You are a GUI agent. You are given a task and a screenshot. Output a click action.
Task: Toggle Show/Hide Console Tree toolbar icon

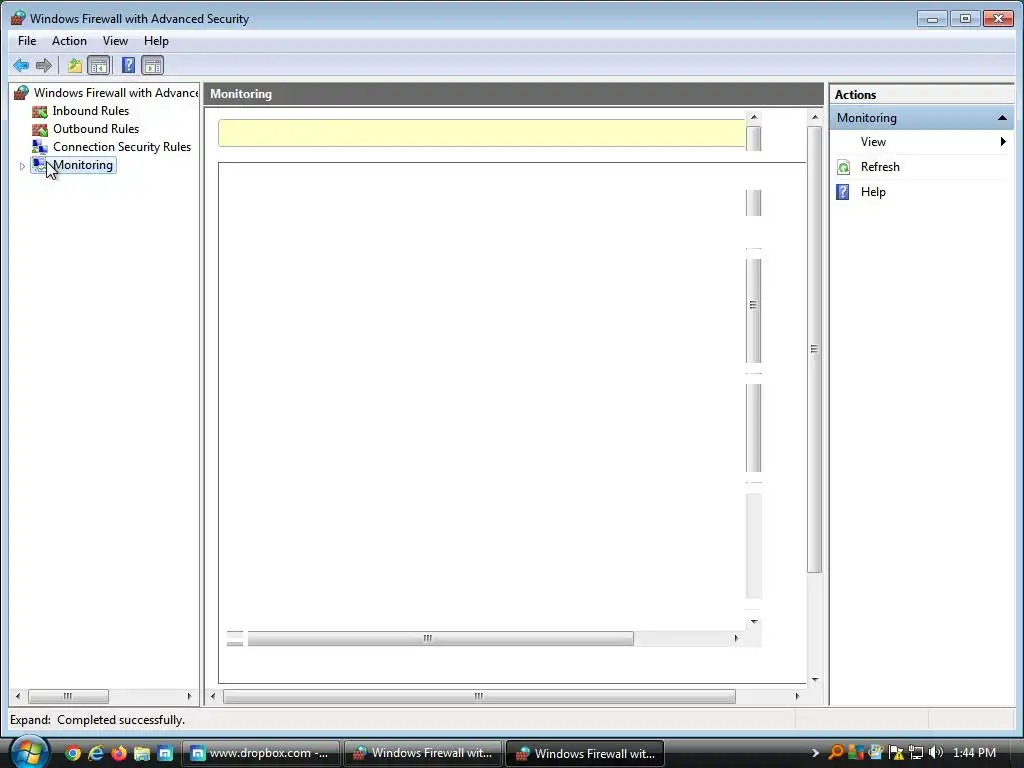point(99,65)
